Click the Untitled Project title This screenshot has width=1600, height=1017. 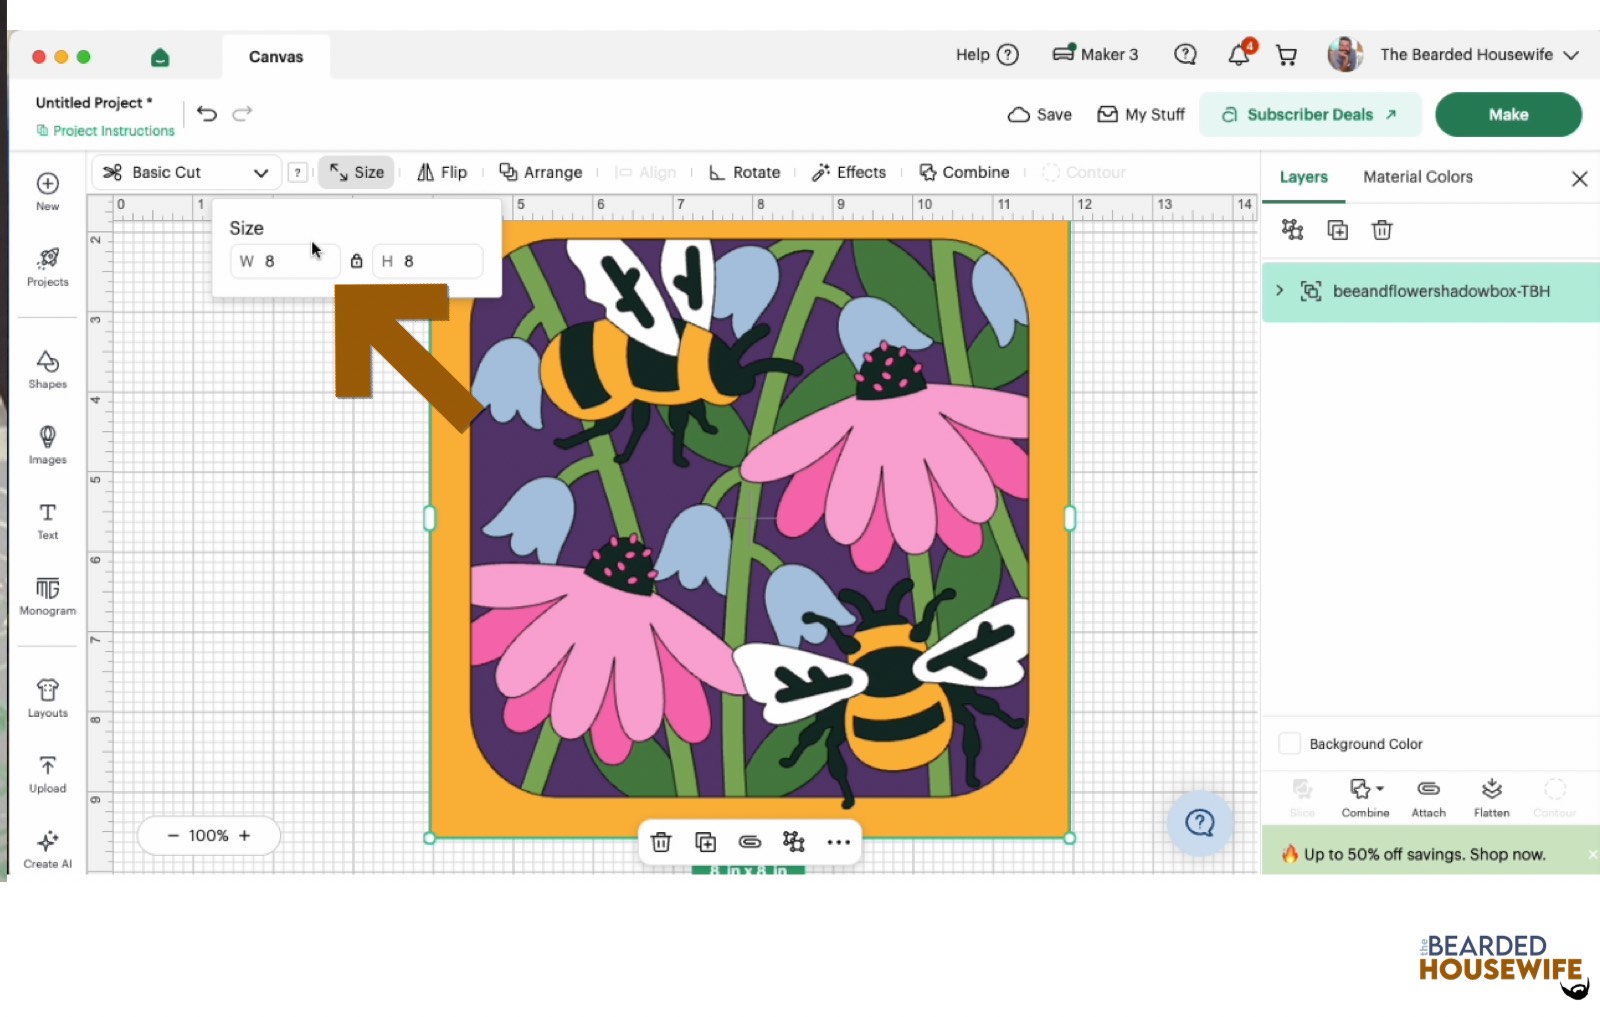pos(93,103)
